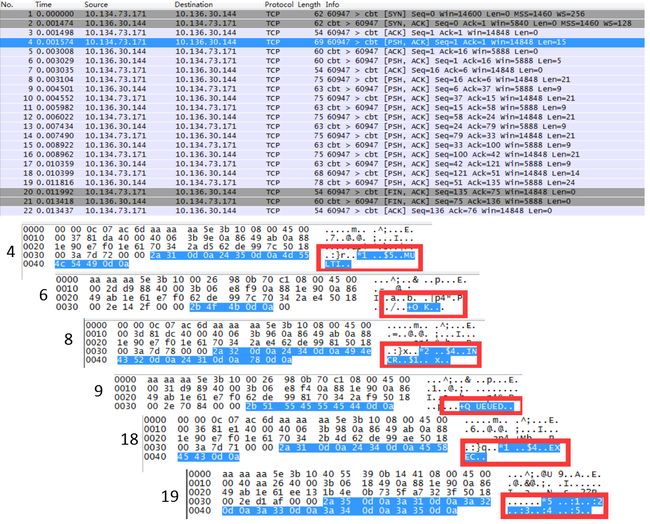Click highlighted hex bytes '2b 4f 4b 0d 0a'
This screenshot has width=650, height=524.
(x=231, y=307)
